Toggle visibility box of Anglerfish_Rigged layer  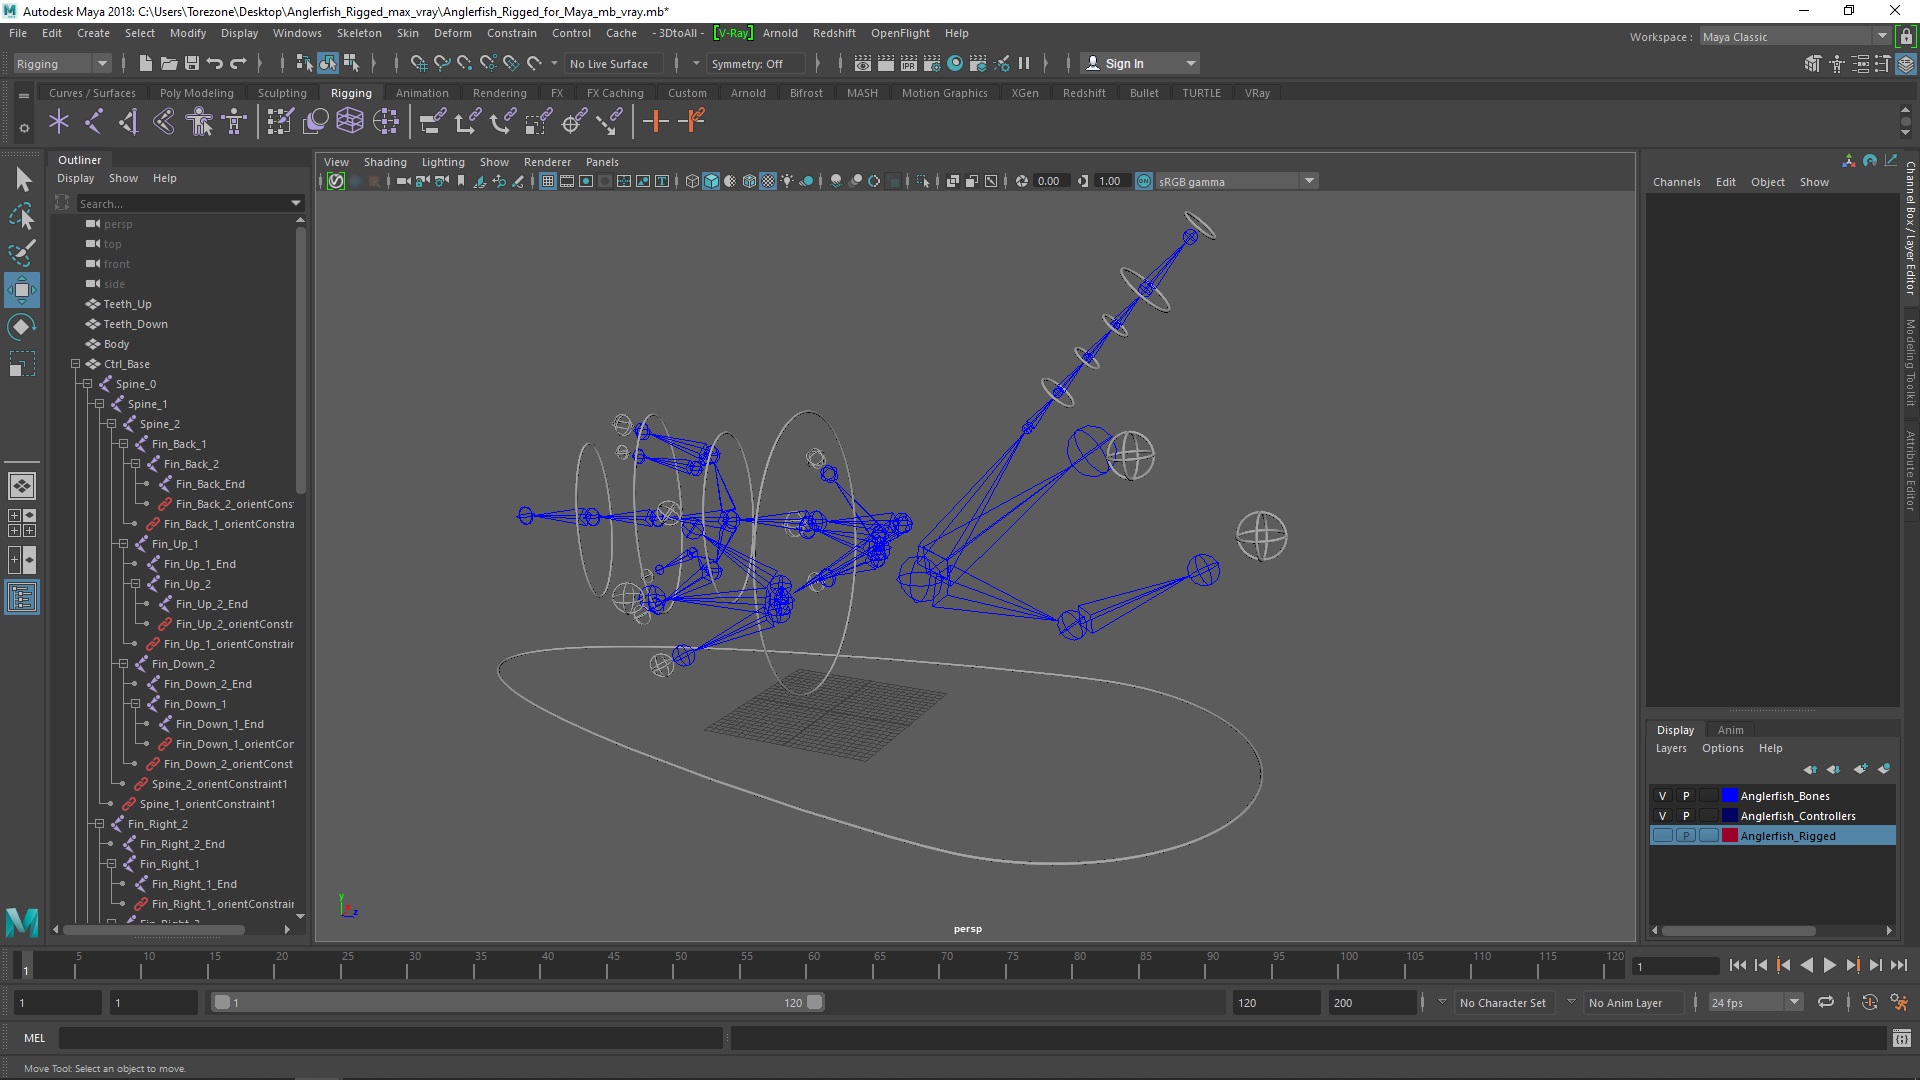(1662, 836)
